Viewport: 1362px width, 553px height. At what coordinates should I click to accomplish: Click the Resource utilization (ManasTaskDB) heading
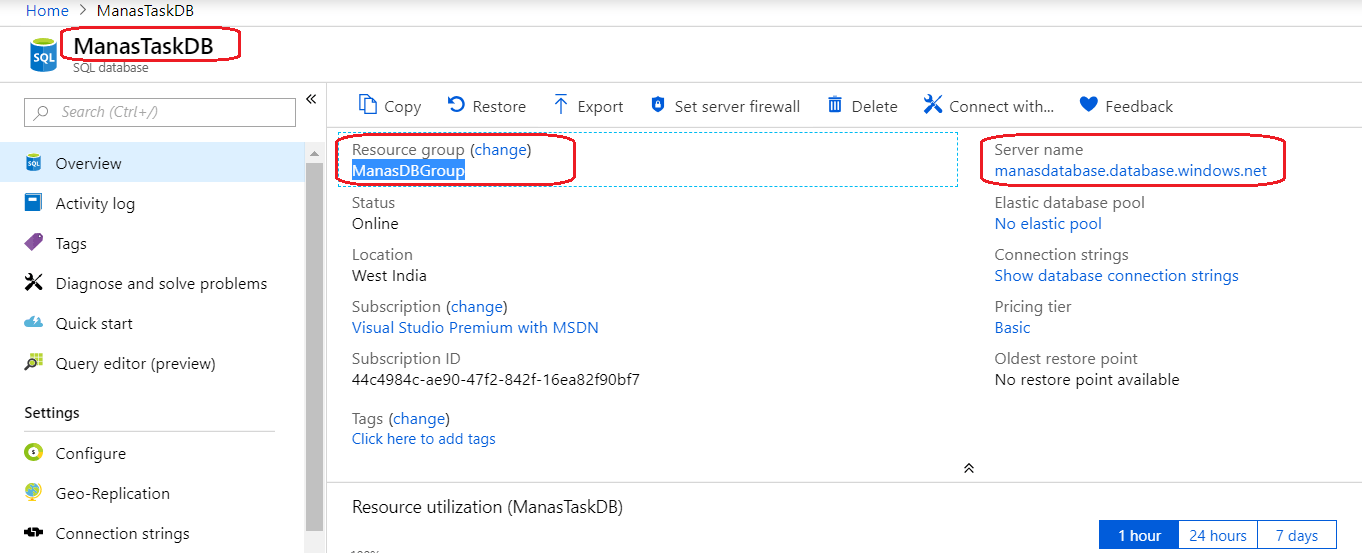[x=487, y=507]
